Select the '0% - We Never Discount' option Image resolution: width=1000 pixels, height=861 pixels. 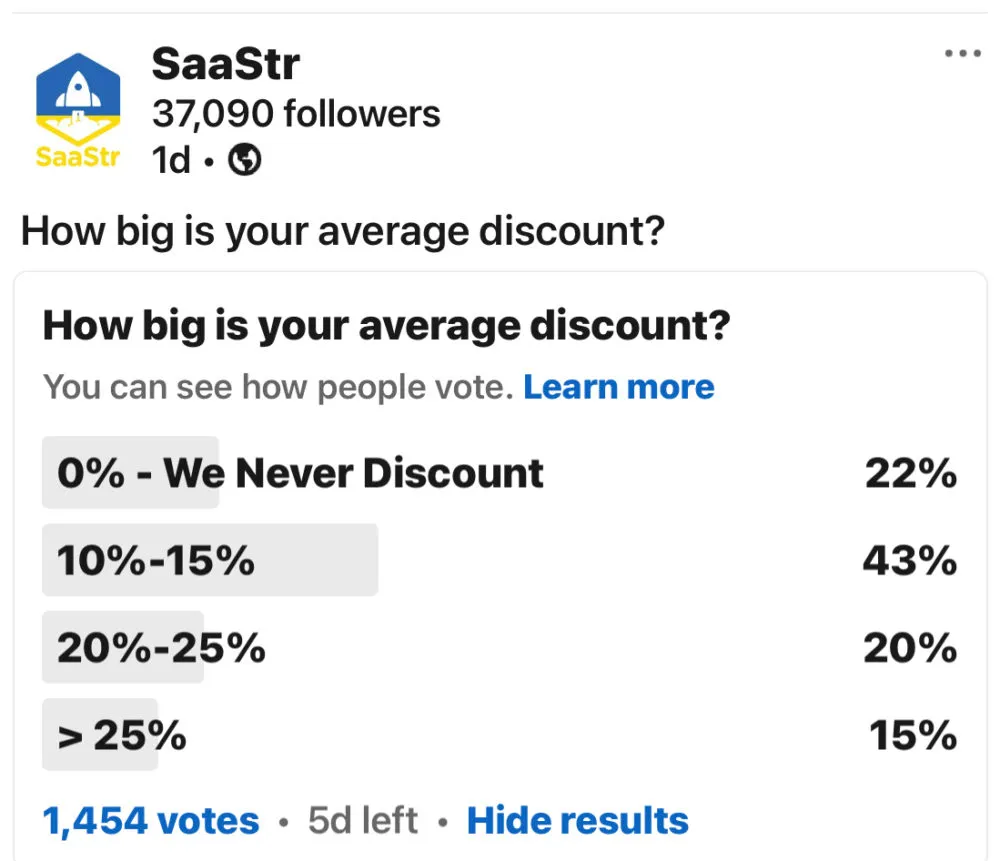pyautogui.click(x=300, y=473)
